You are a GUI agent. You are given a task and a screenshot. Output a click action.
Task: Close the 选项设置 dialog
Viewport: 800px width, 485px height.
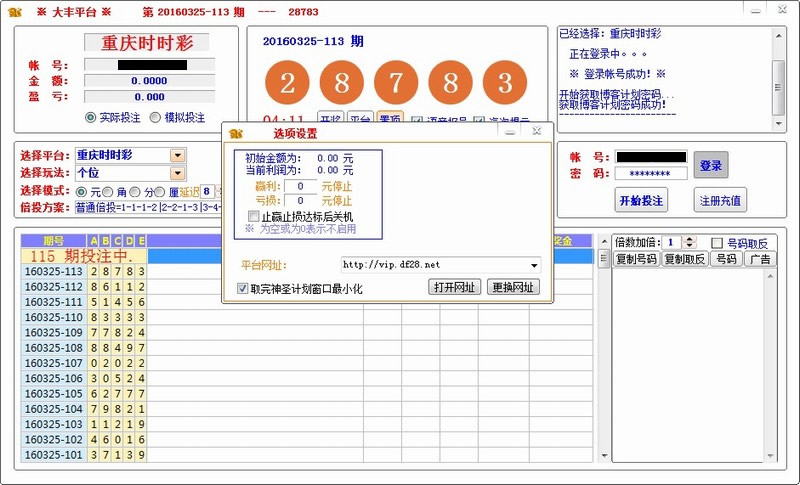(537, 131)
